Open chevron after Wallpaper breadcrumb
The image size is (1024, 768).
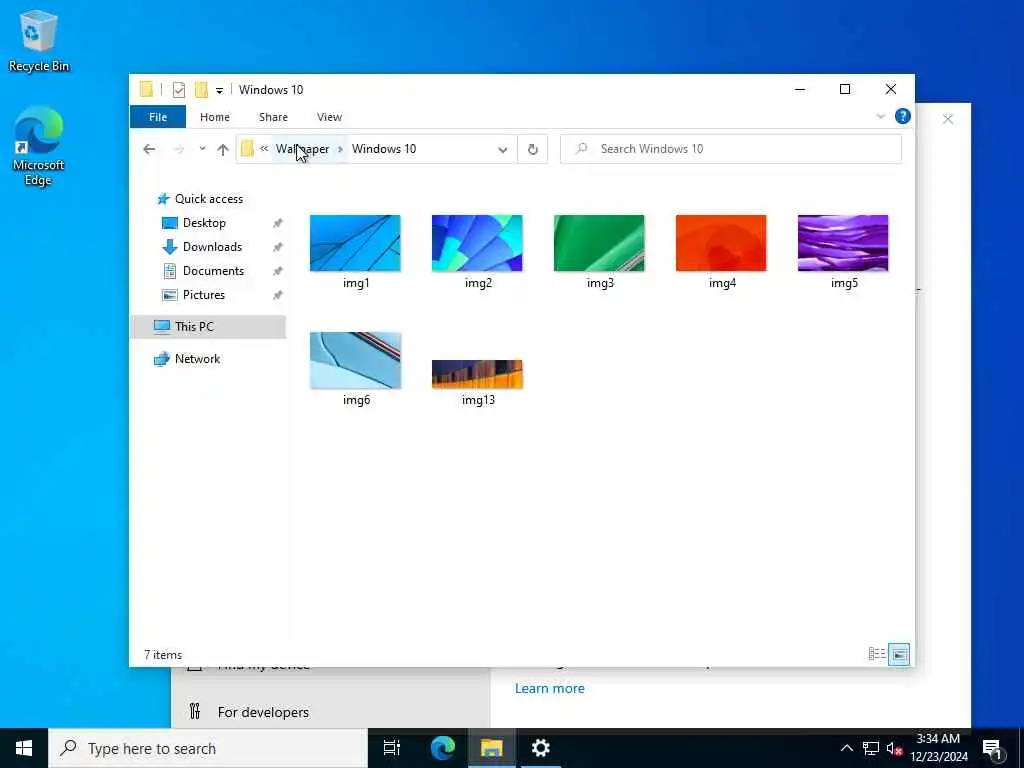click(x=340, y=149)
